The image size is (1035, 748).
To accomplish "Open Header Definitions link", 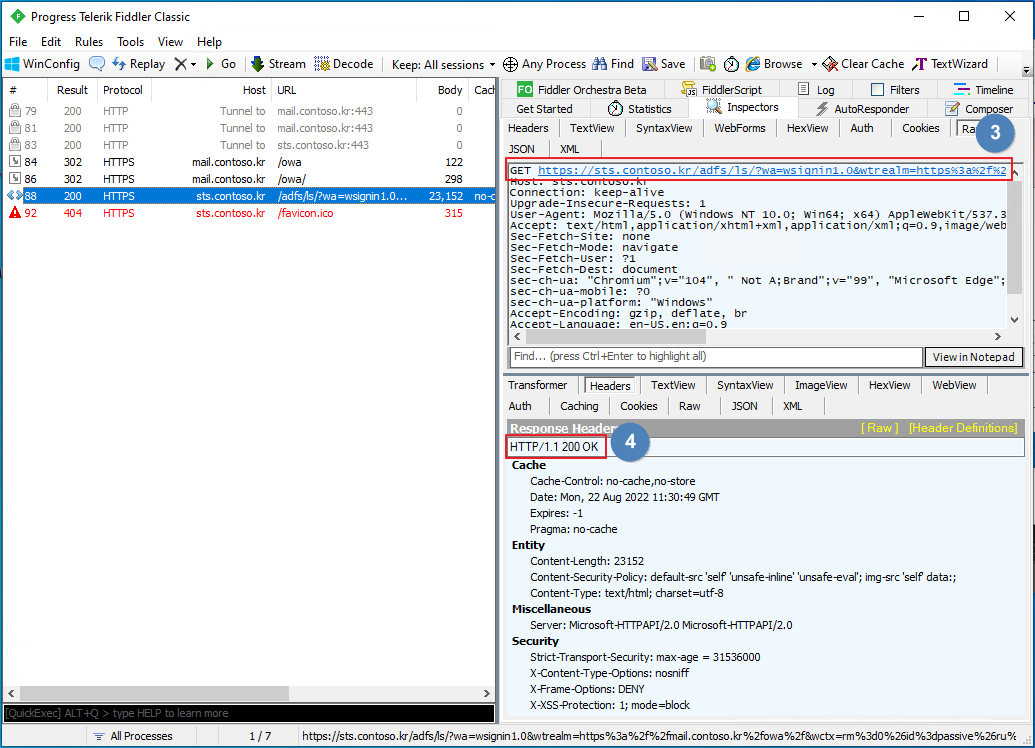I will click(x=963, y=428).
